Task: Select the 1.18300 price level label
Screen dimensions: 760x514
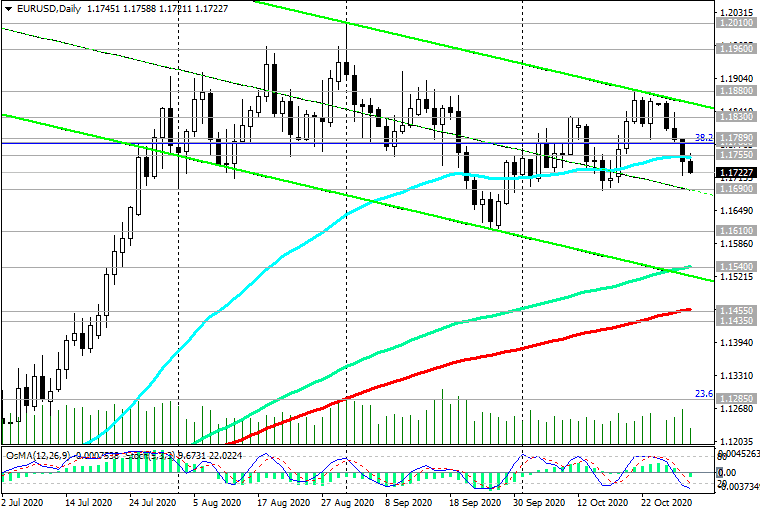Action: coord(736,117)
